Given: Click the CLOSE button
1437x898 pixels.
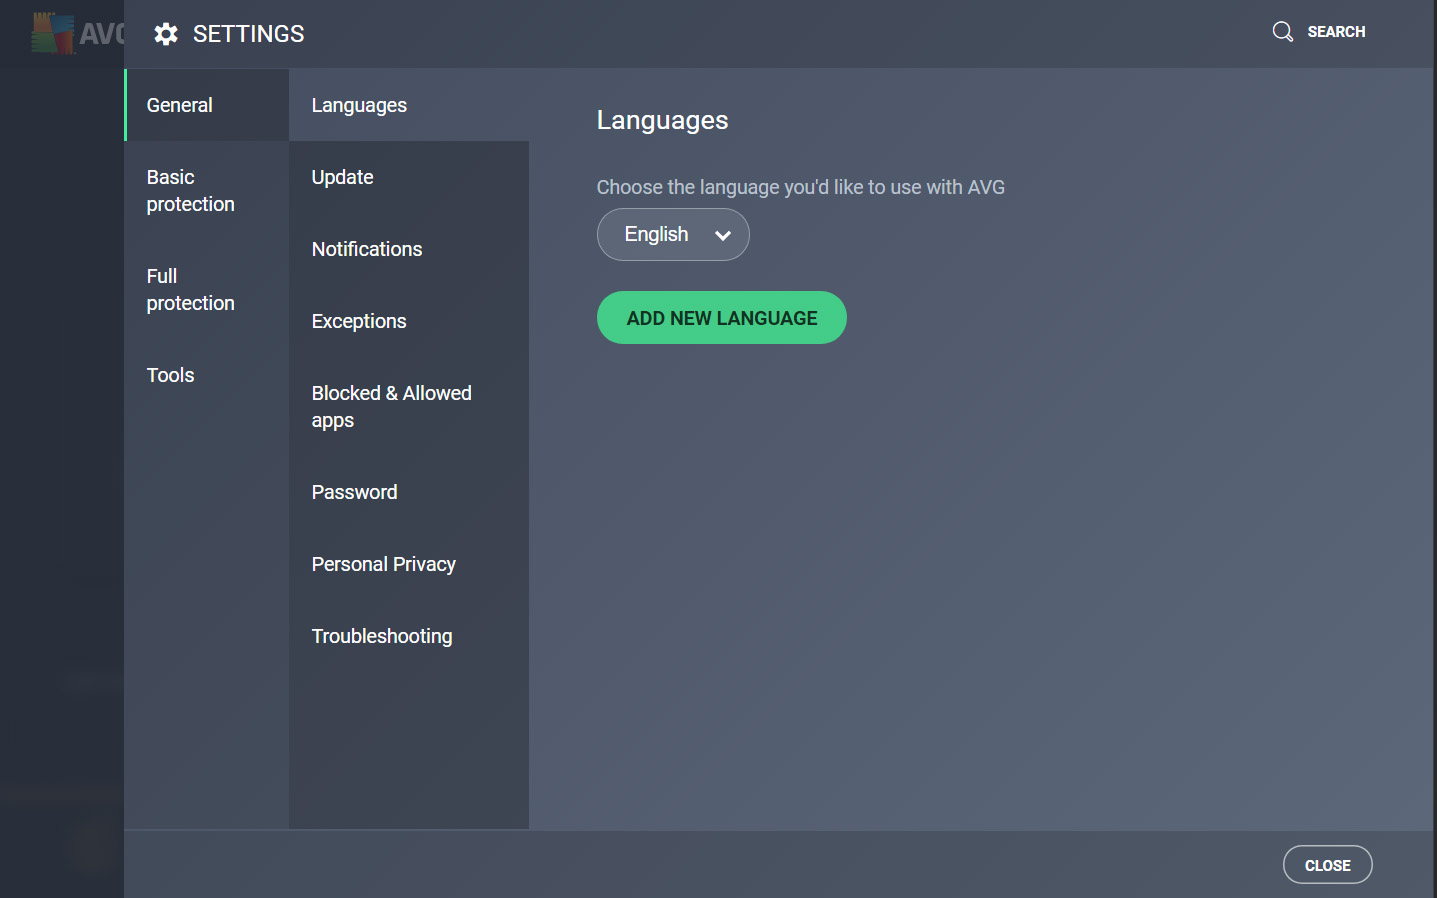Looking at the screenshot, I should (x=1327, y=864).
